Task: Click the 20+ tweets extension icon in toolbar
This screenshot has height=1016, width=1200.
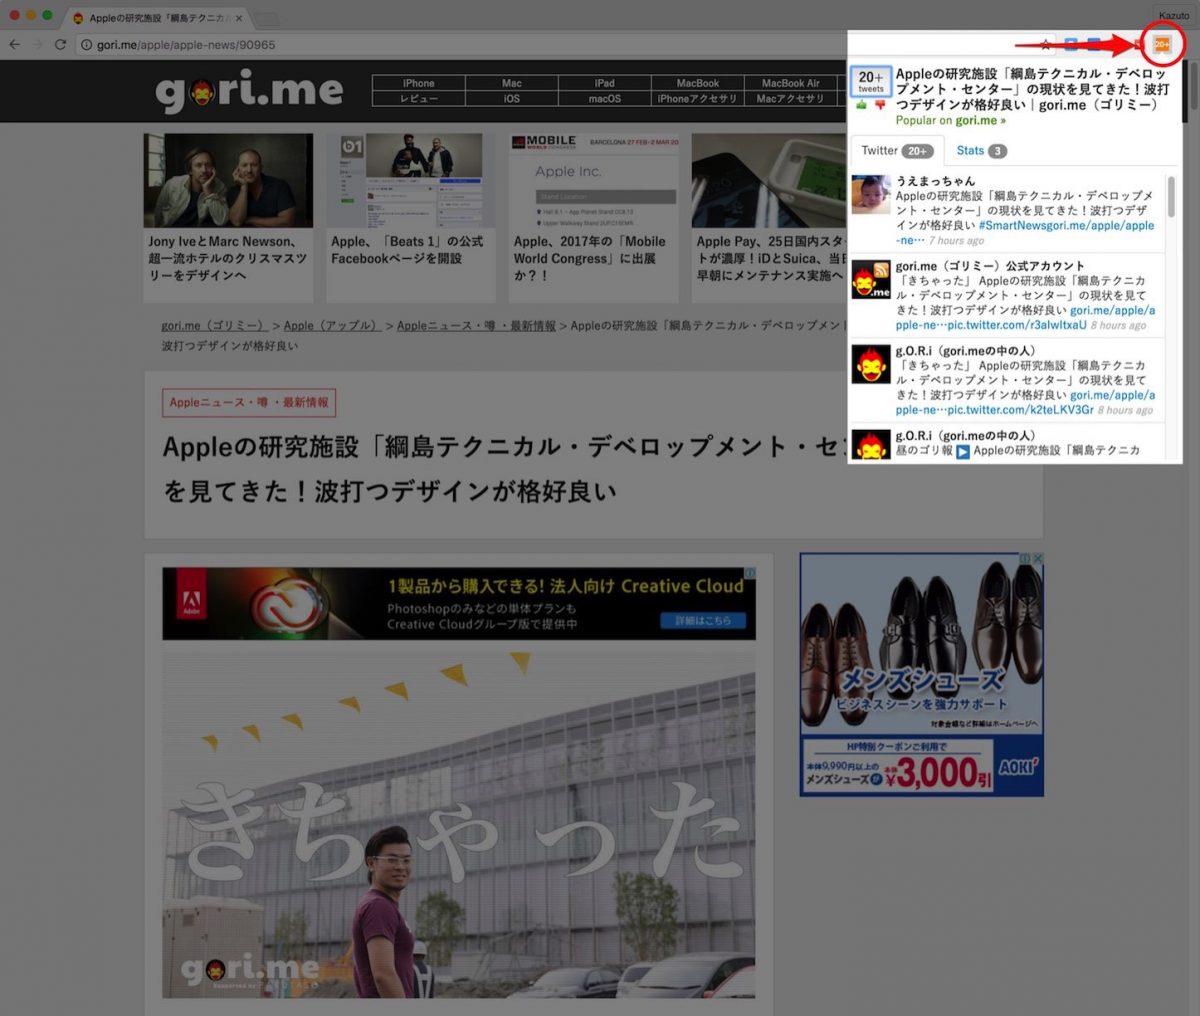Action: click(x=1161, y=44)
